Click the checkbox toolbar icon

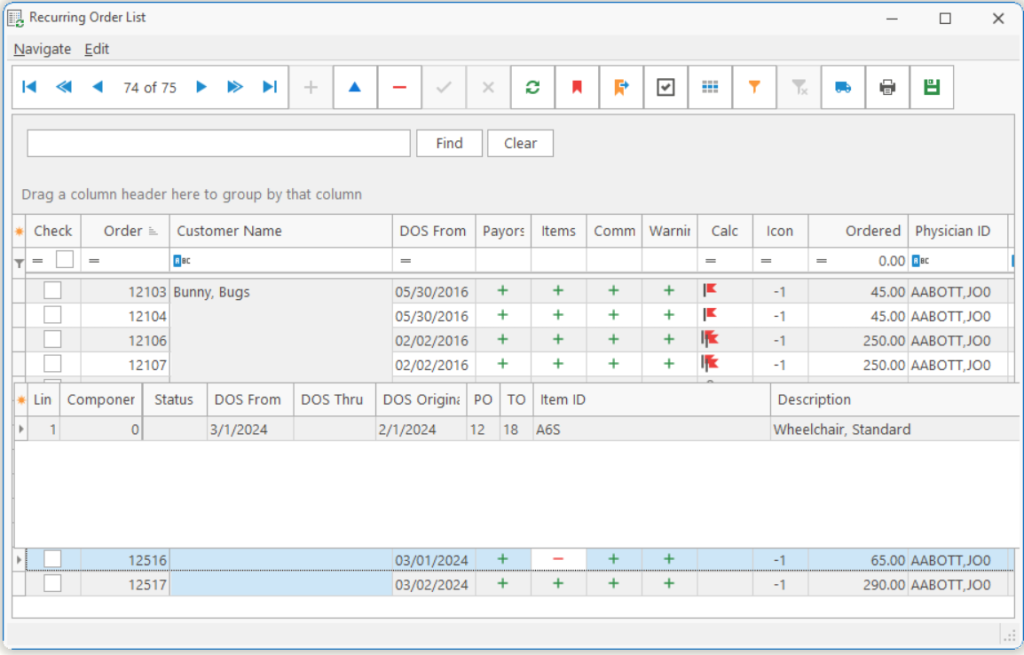click(x=665, y=87)
